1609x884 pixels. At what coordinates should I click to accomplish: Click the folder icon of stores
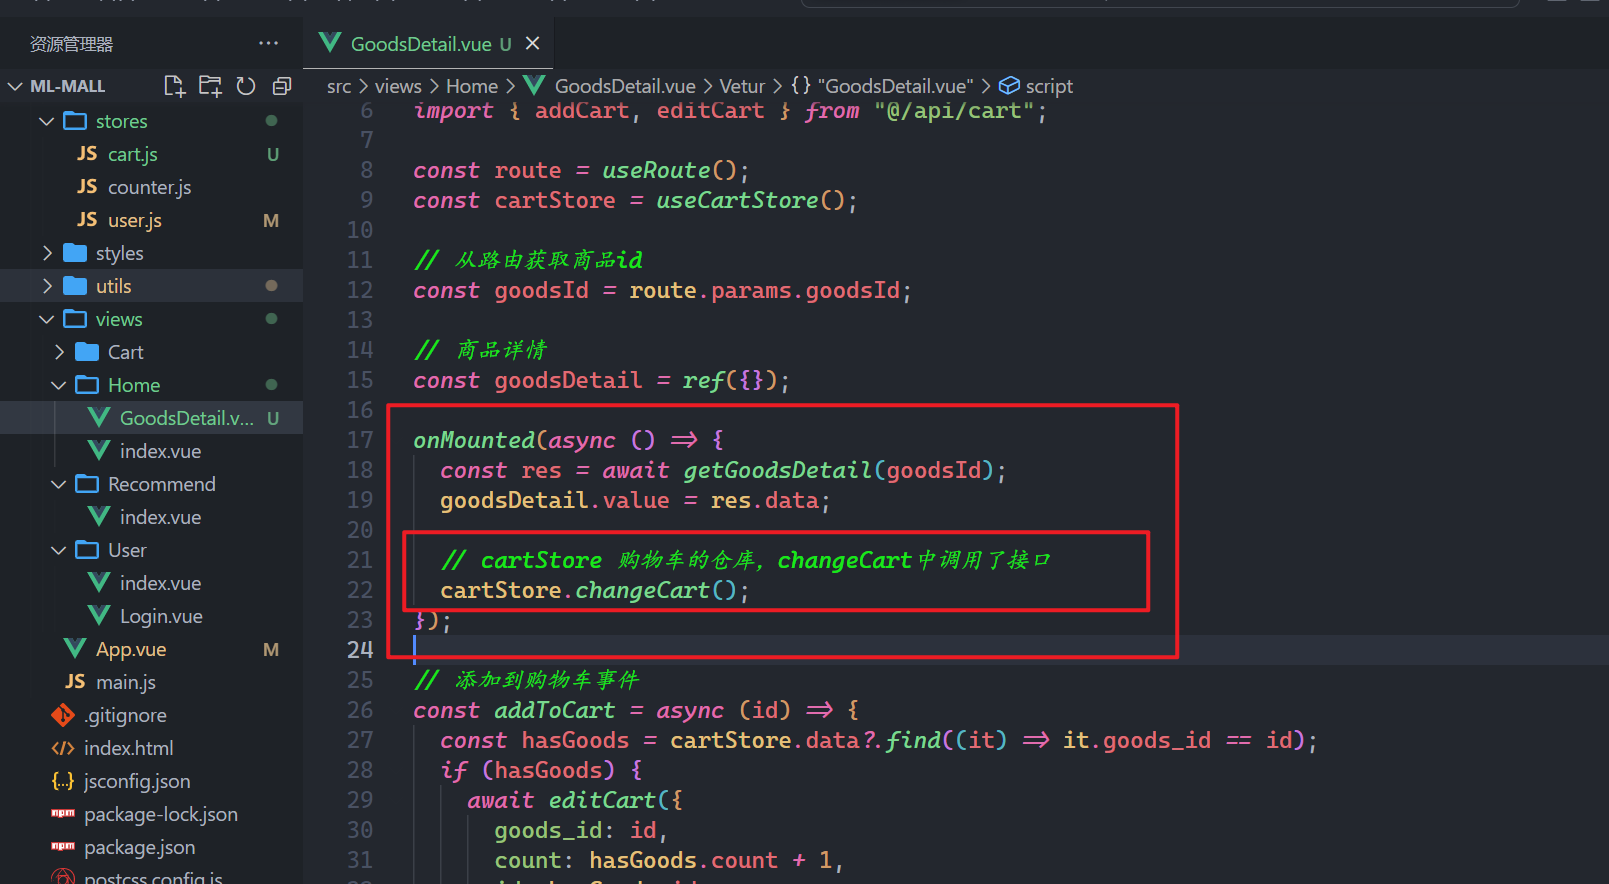coord(75,121)
